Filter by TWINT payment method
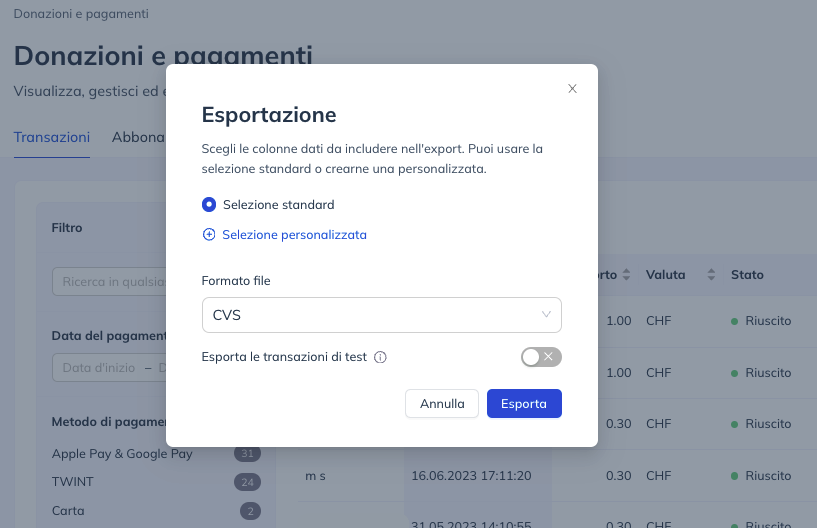The width and height of the screenshot is (817, 528). 72,482
